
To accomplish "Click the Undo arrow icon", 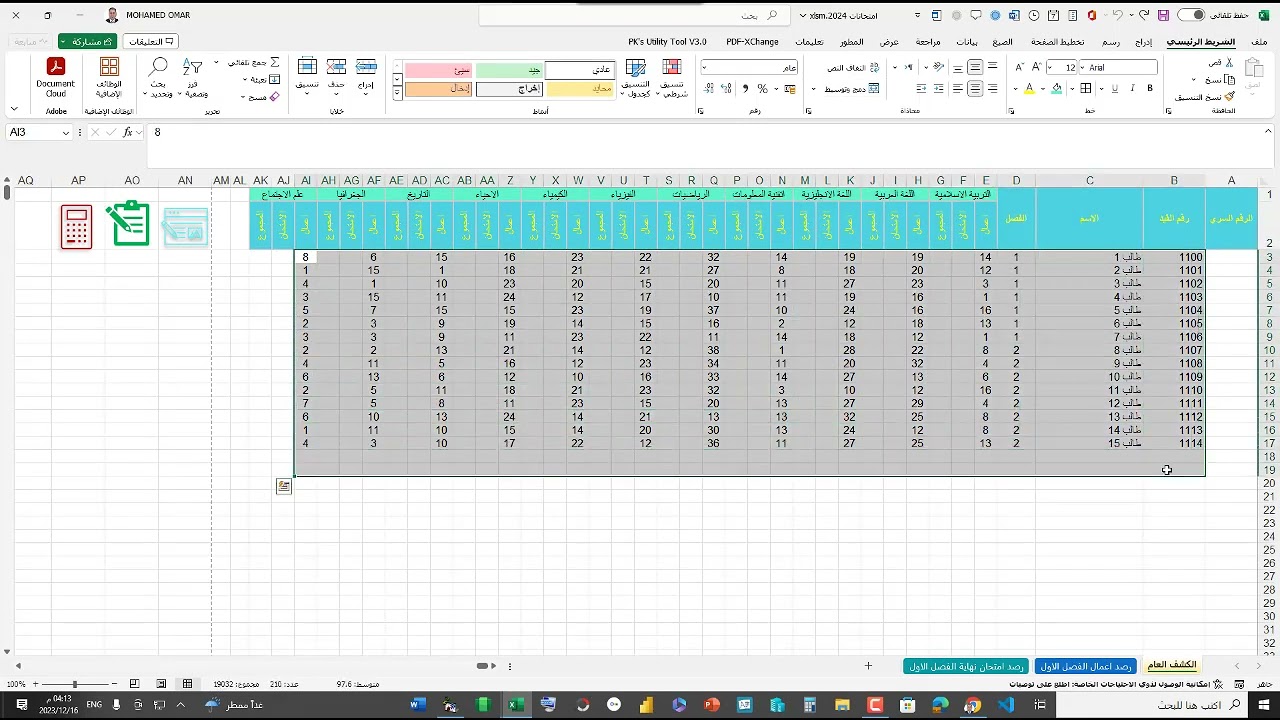I will pos(1118,16).
